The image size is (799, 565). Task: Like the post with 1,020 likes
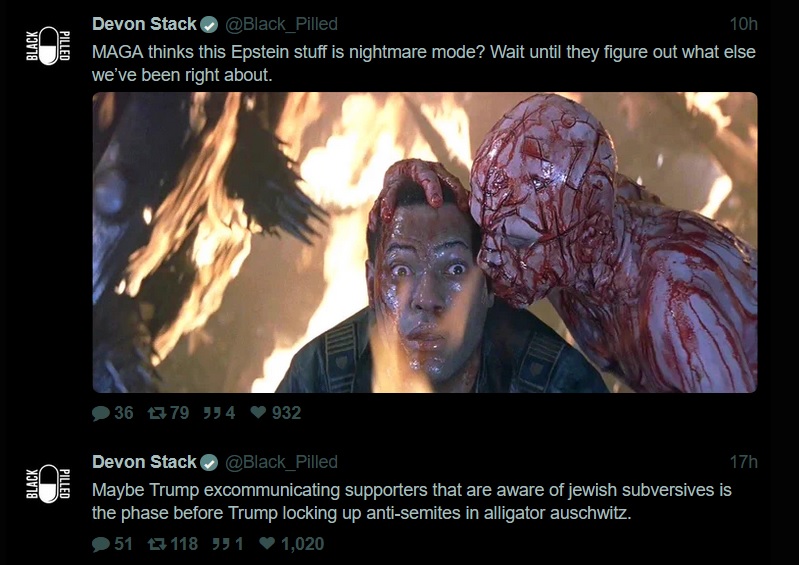tap(267, 545)
